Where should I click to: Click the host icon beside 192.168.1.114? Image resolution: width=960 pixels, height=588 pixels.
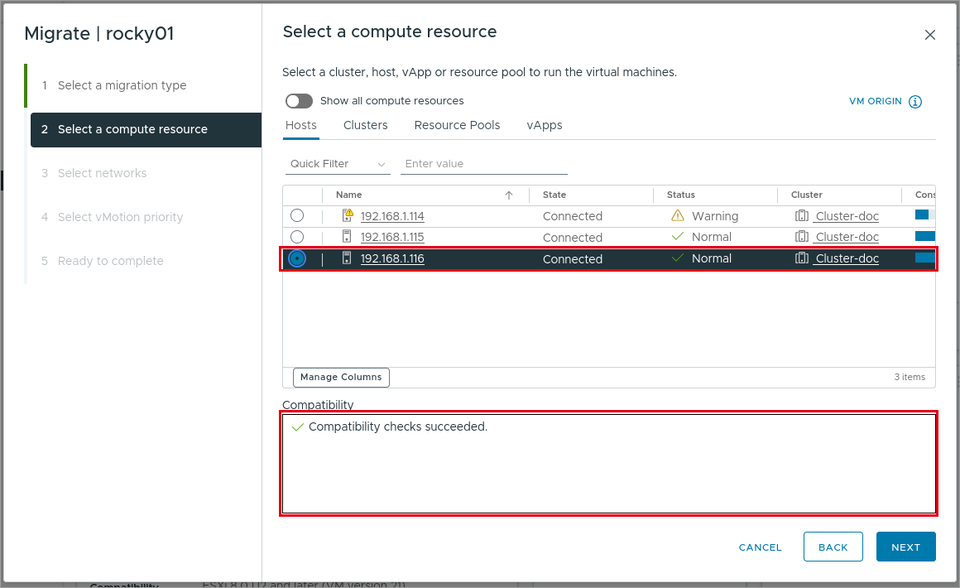point(347,215)
